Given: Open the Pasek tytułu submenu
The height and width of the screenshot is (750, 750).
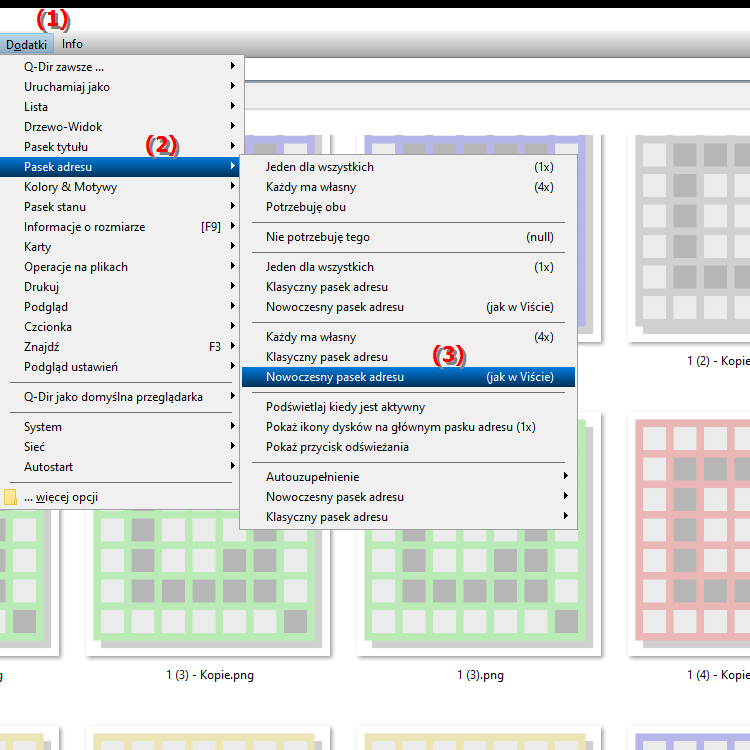Looking at the screenshot, I should 122,147.
